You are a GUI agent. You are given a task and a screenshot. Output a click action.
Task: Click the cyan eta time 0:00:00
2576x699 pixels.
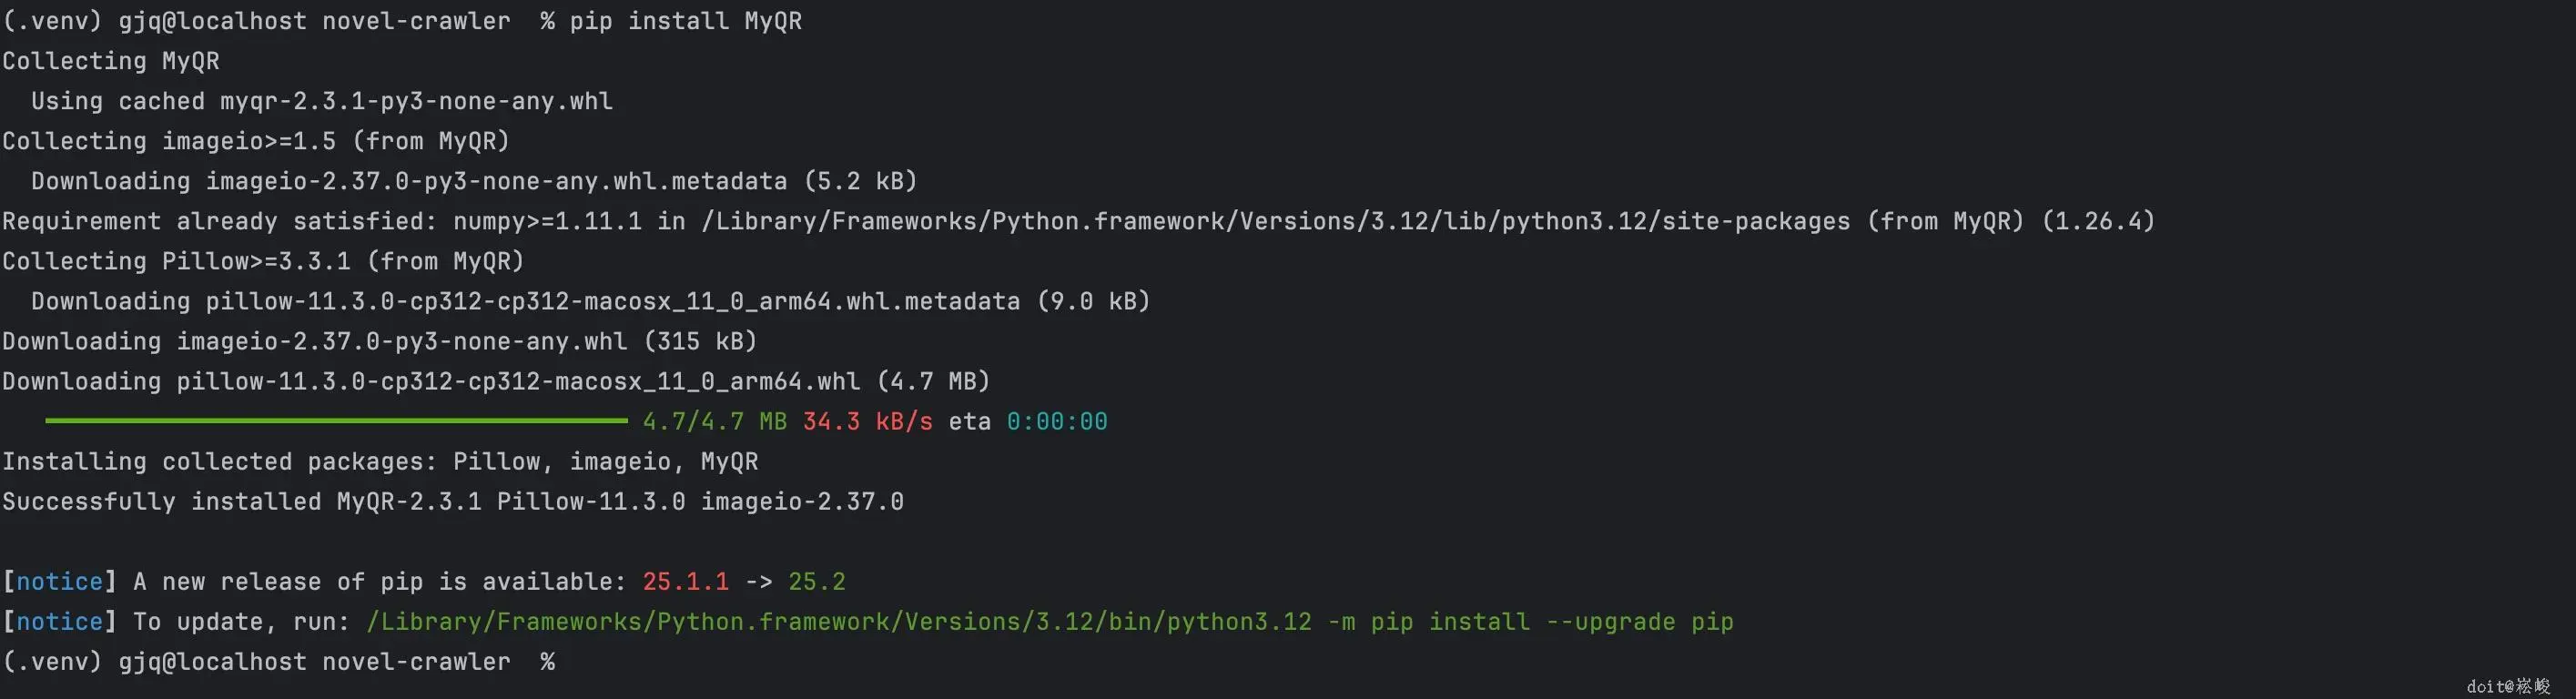click(x=1056, y=422)
